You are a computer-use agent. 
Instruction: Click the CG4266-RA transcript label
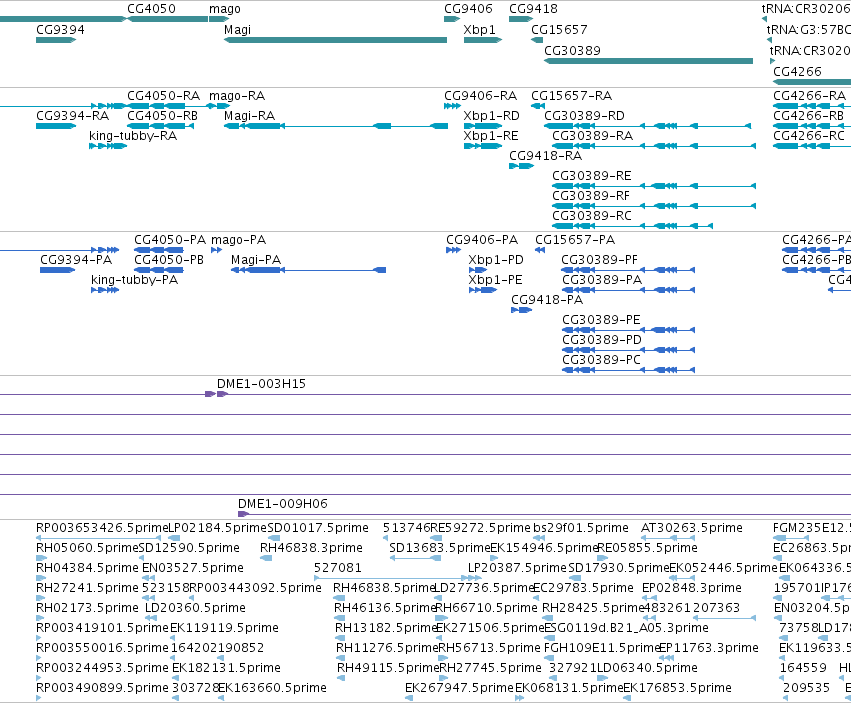point(810,96)
